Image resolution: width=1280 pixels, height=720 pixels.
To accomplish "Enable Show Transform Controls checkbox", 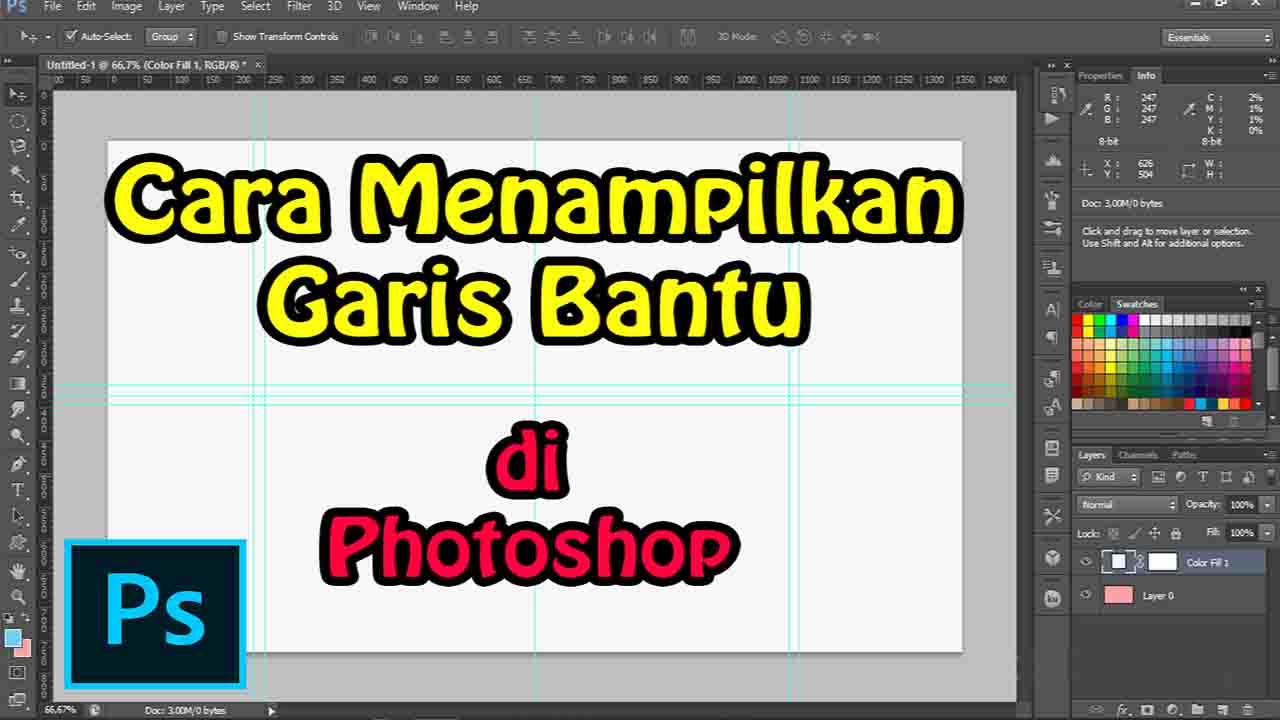I will (222, 37).
